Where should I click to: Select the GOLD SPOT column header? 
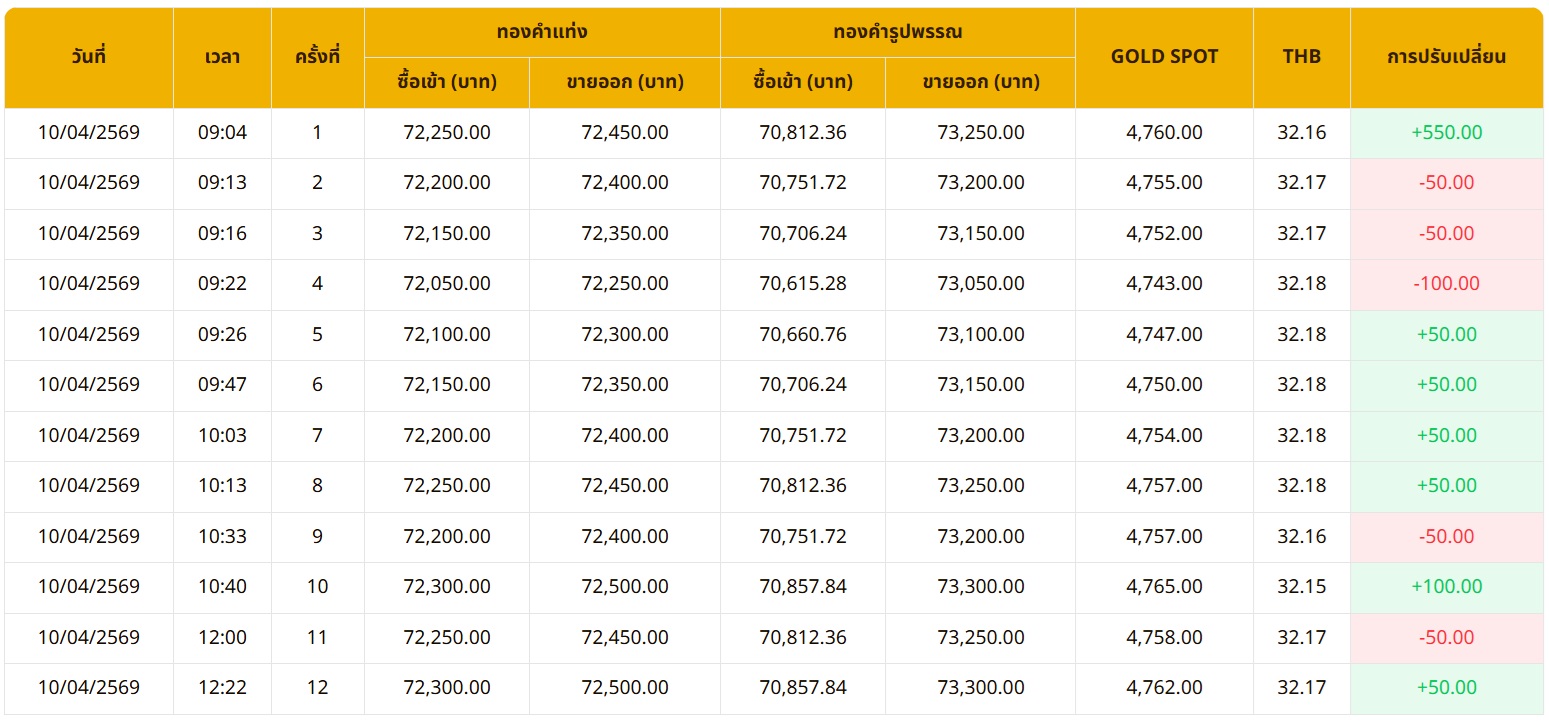point(1164,57)
